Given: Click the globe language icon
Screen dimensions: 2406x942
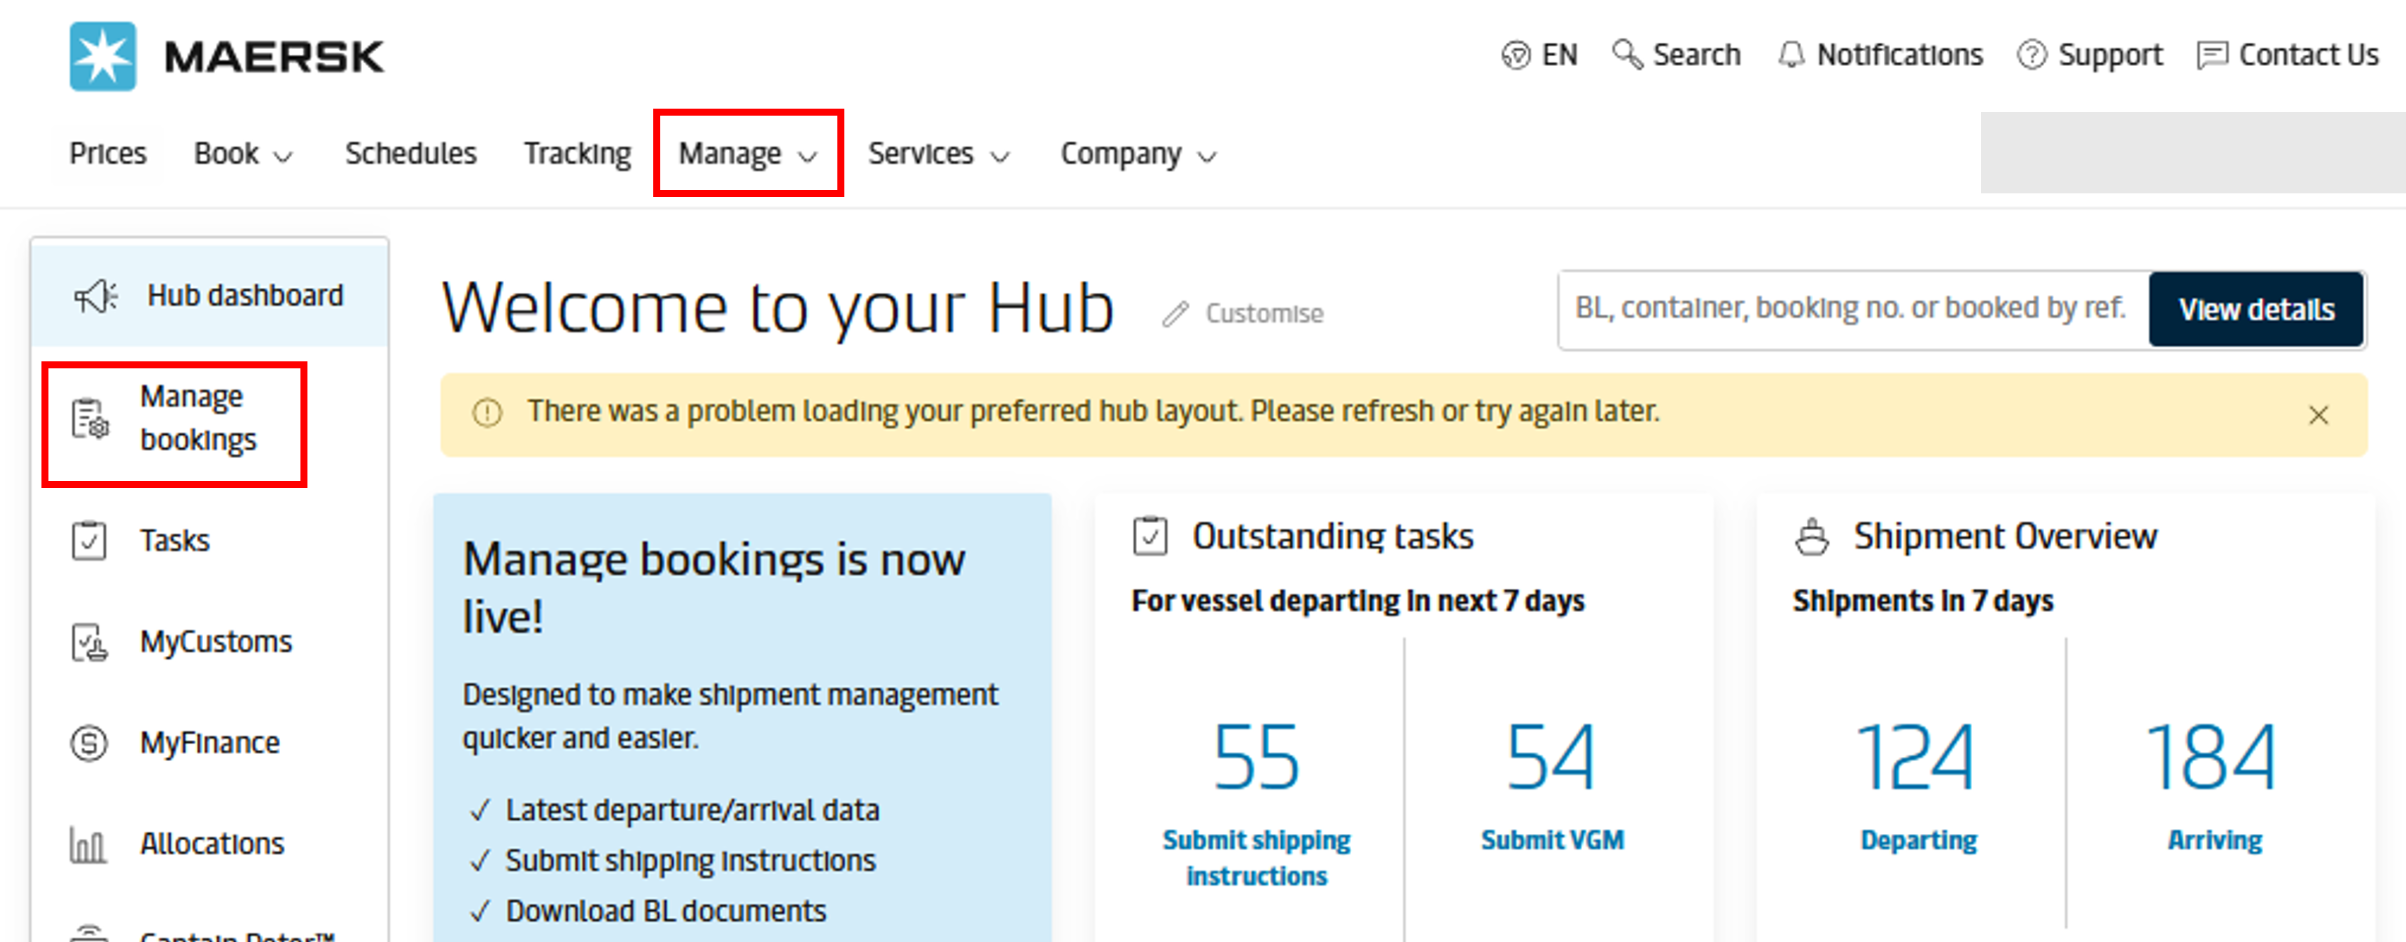Looking at the screenshot, I should pyautogui.click(x=1516, y=55).
